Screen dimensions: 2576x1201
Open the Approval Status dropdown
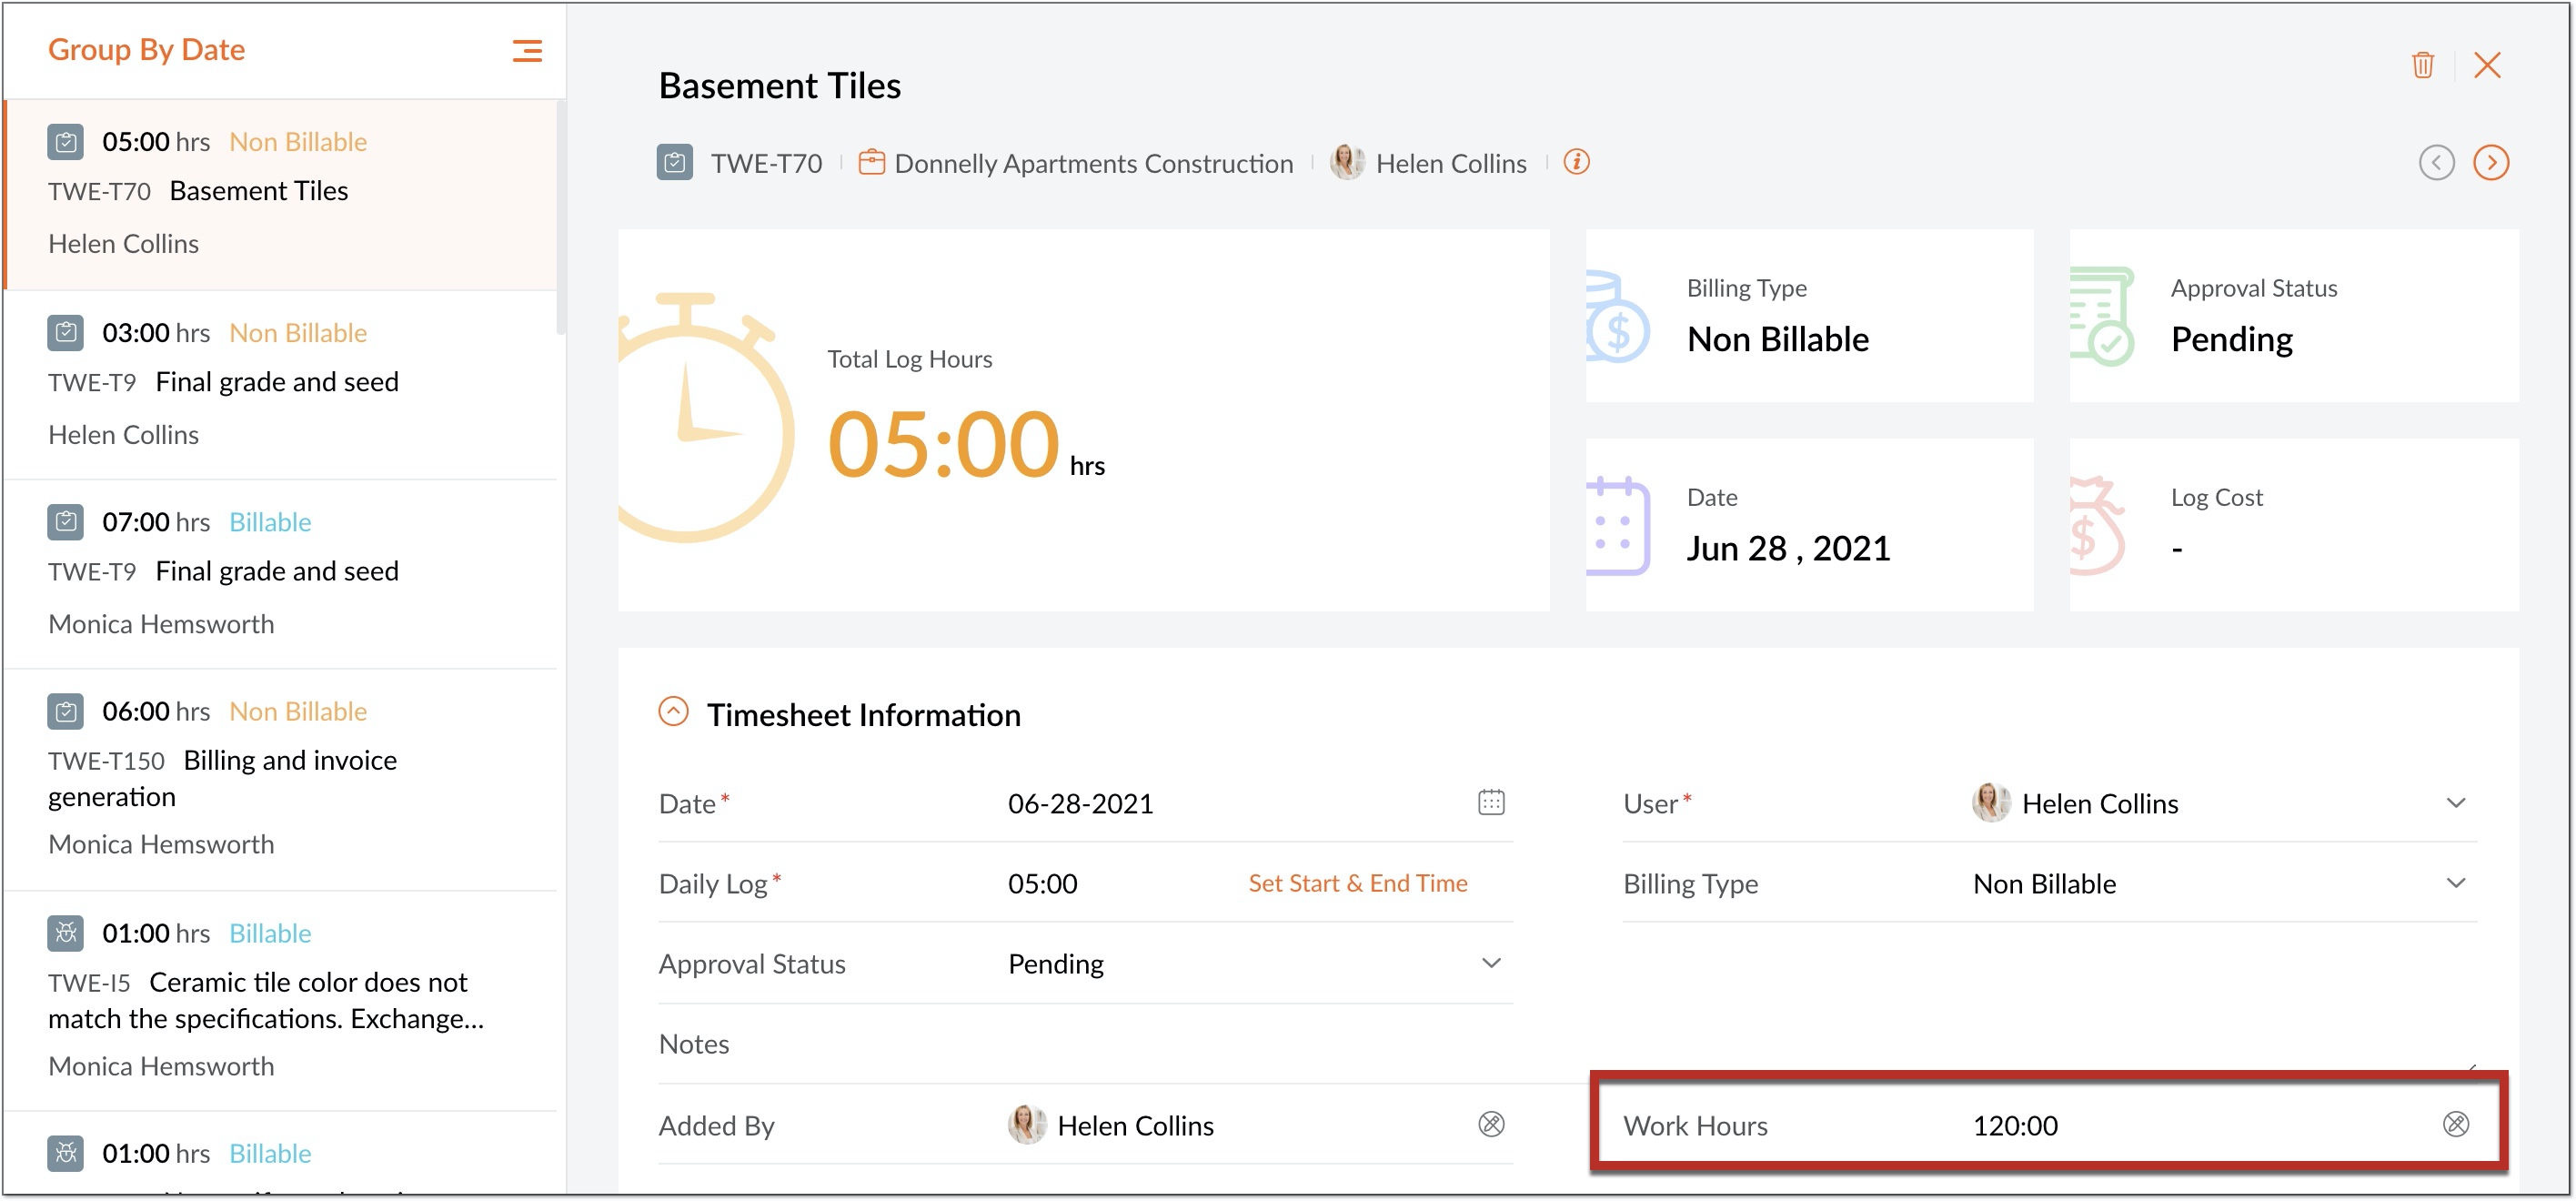1490,963
